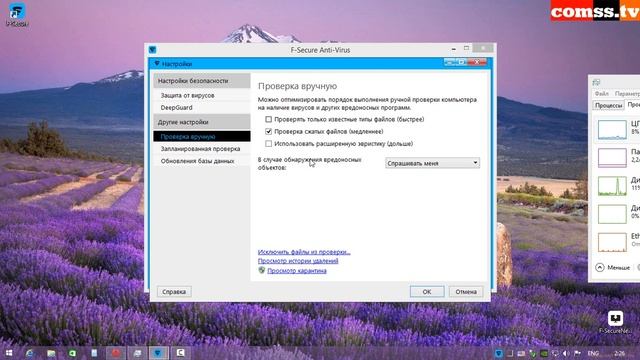Screen dimensions: 640x360
Task: Click the Справка button
Action: (x=174, y=291)
